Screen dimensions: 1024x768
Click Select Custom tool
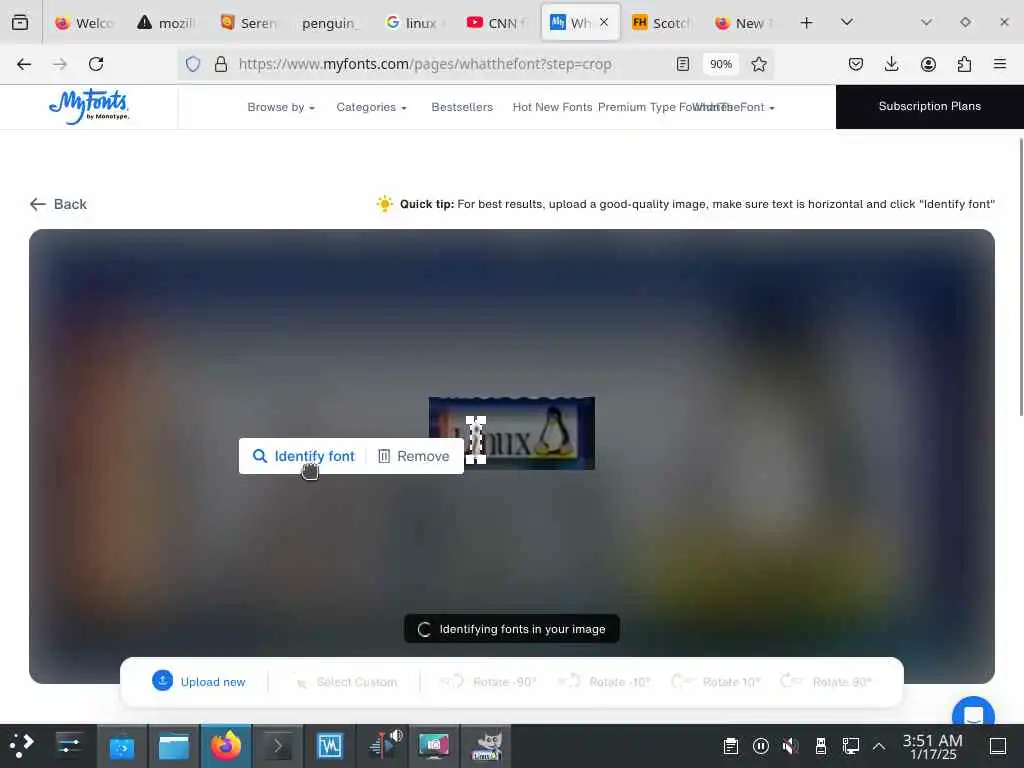346,682
